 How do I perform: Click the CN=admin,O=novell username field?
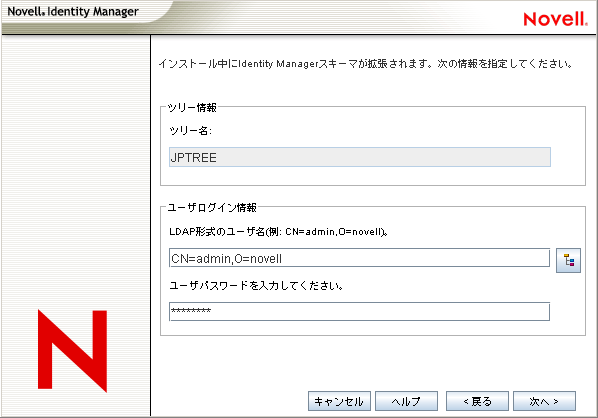pyautogui.click(x=359, y=258)
